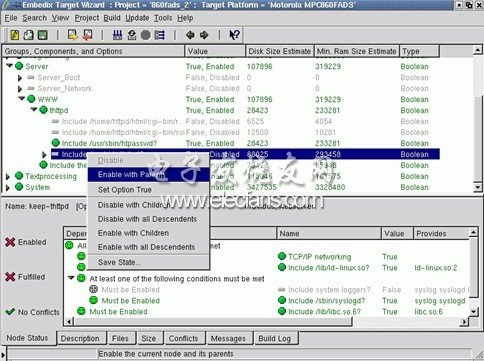This screenshot has height=361, width=484.
Task: Switch to the Messages tab
Action: [x=228, y=338]
